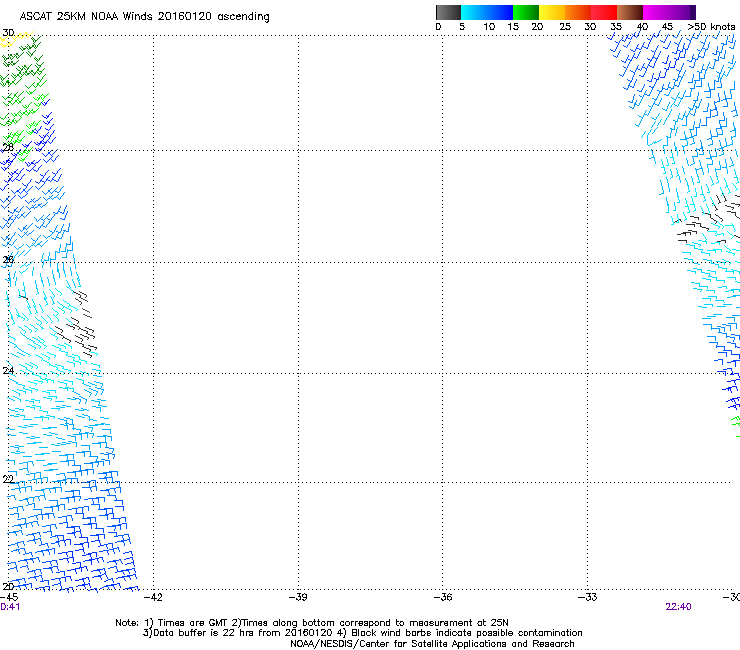The width and height of the screenshot is (740, 650).
Task: Click the longitude label -39
Action: [298, 597]
